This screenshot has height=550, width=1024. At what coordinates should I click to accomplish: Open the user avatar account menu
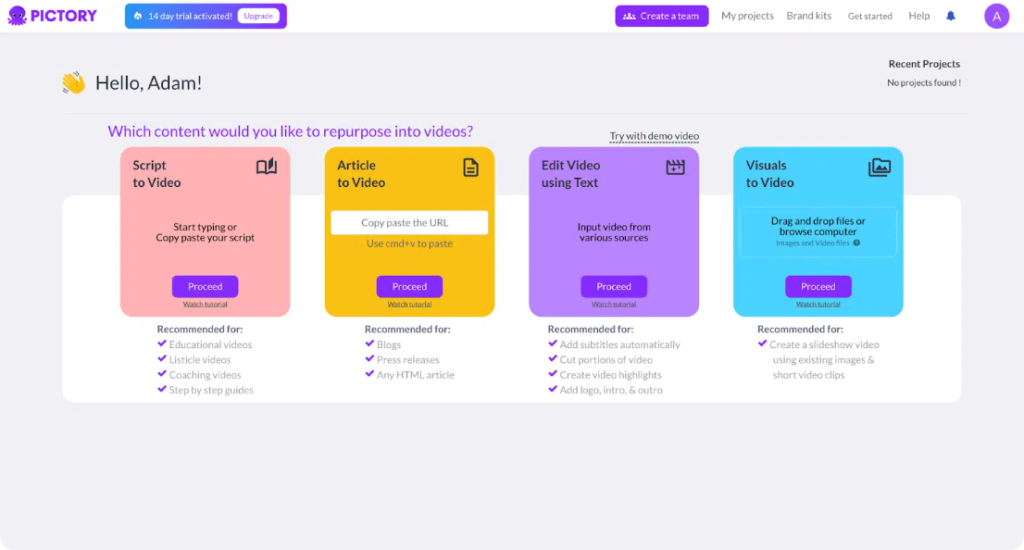(x=996, y=16)
